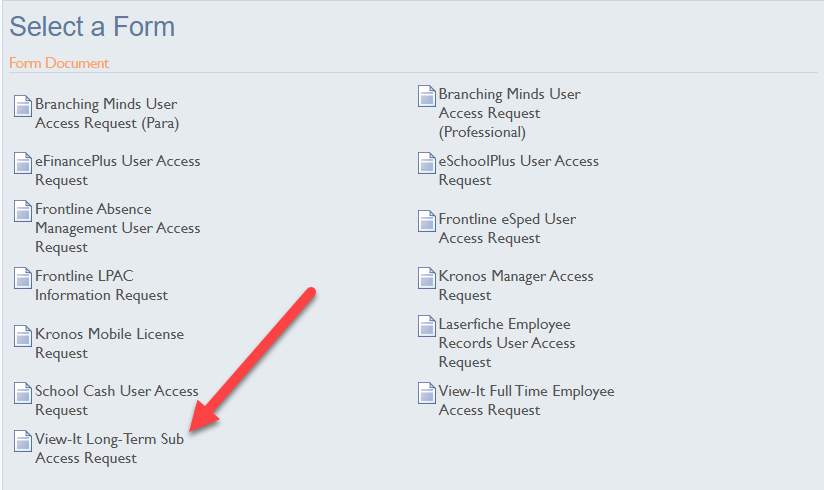Screen dimensions: 824x490
Task: Select the Frontline eSped document icon
Action: [427, 221]
